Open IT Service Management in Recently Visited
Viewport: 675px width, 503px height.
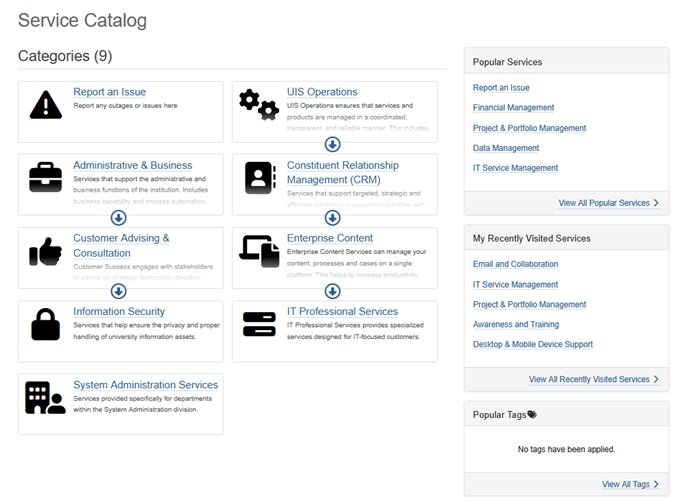click(515, 284)
